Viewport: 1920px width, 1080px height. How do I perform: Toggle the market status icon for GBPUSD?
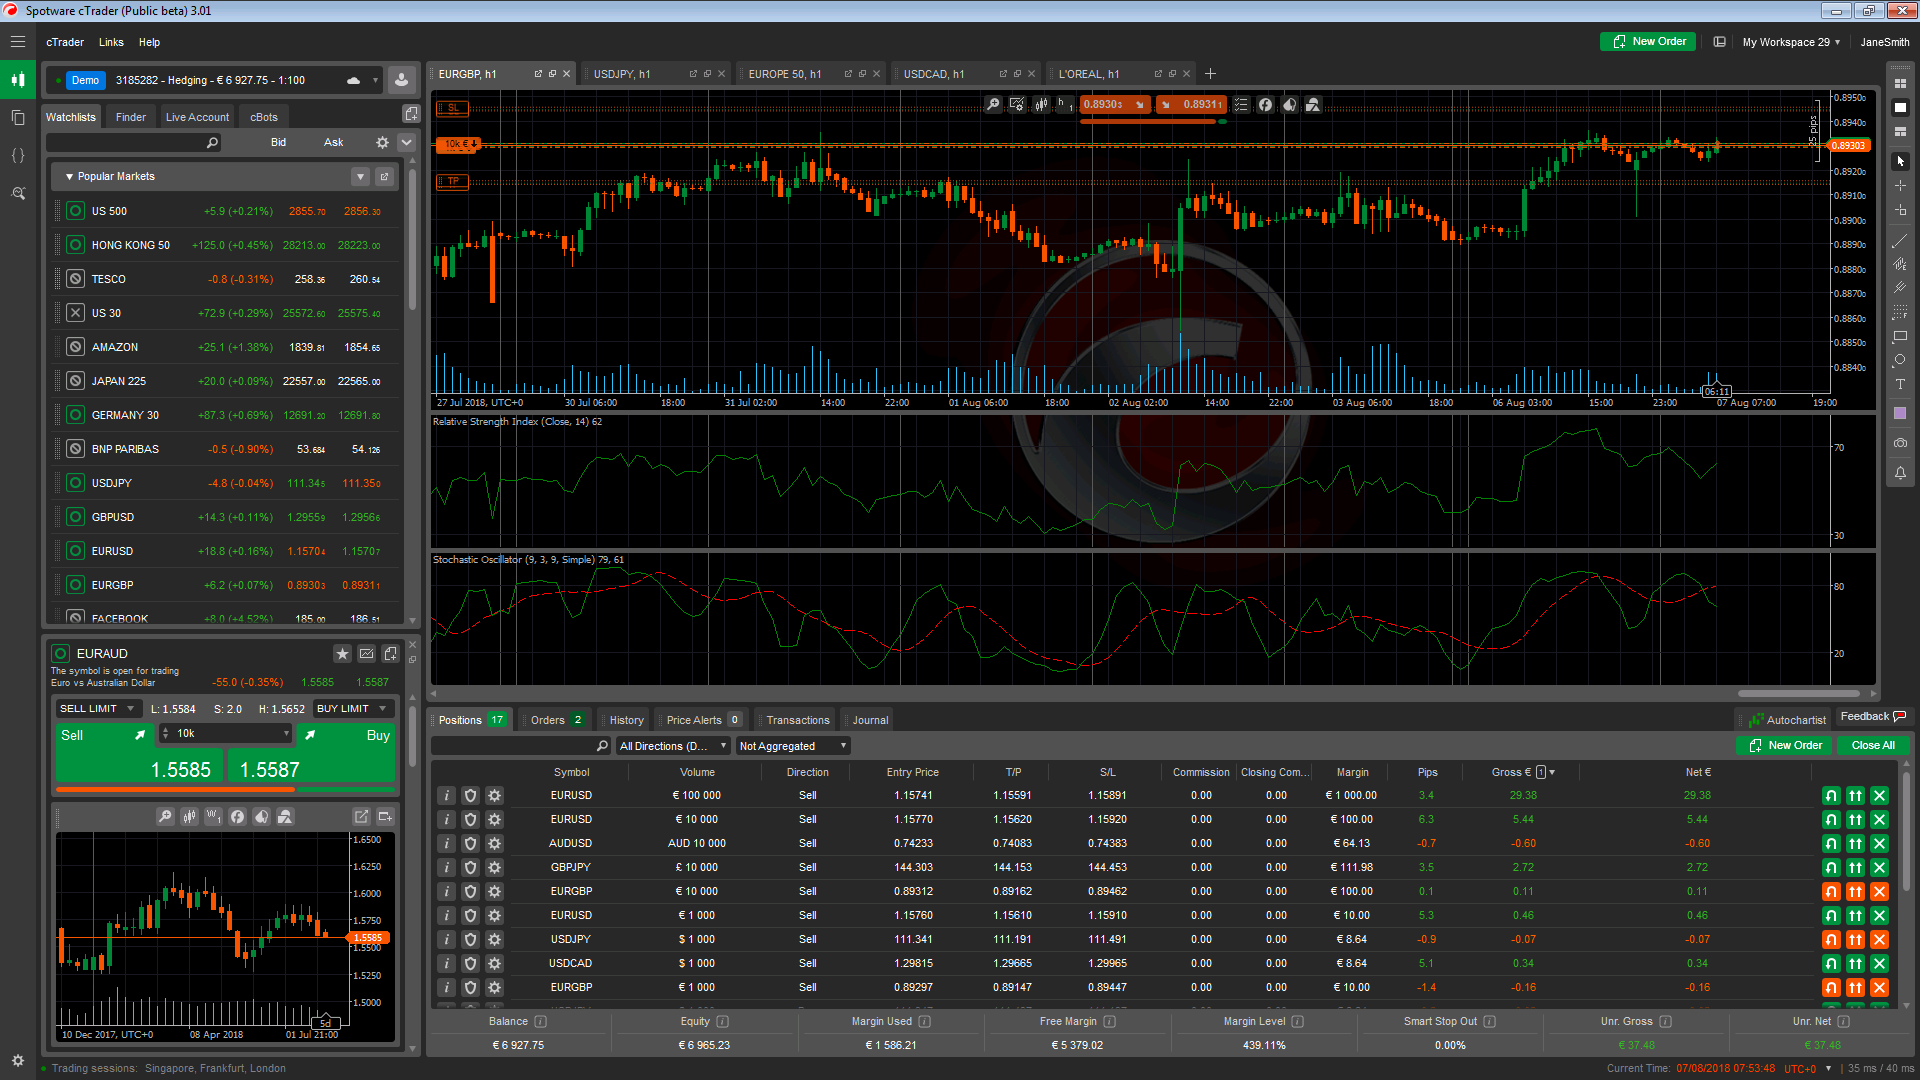pos(75,517)
